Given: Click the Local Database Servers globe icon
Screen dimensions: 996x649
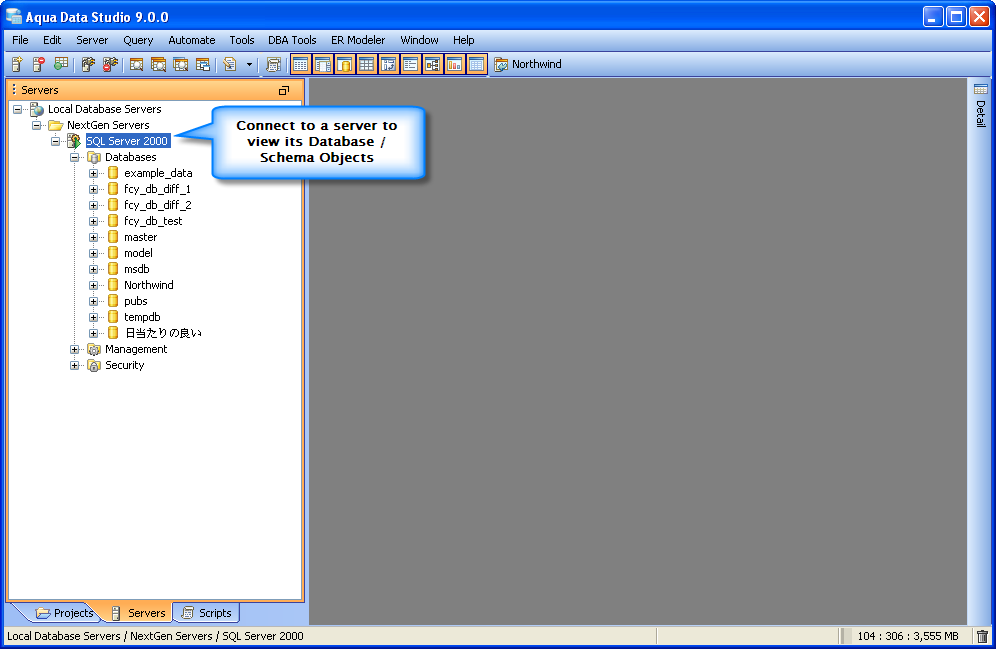Looking at the screenshot, I should coord(37,109).
